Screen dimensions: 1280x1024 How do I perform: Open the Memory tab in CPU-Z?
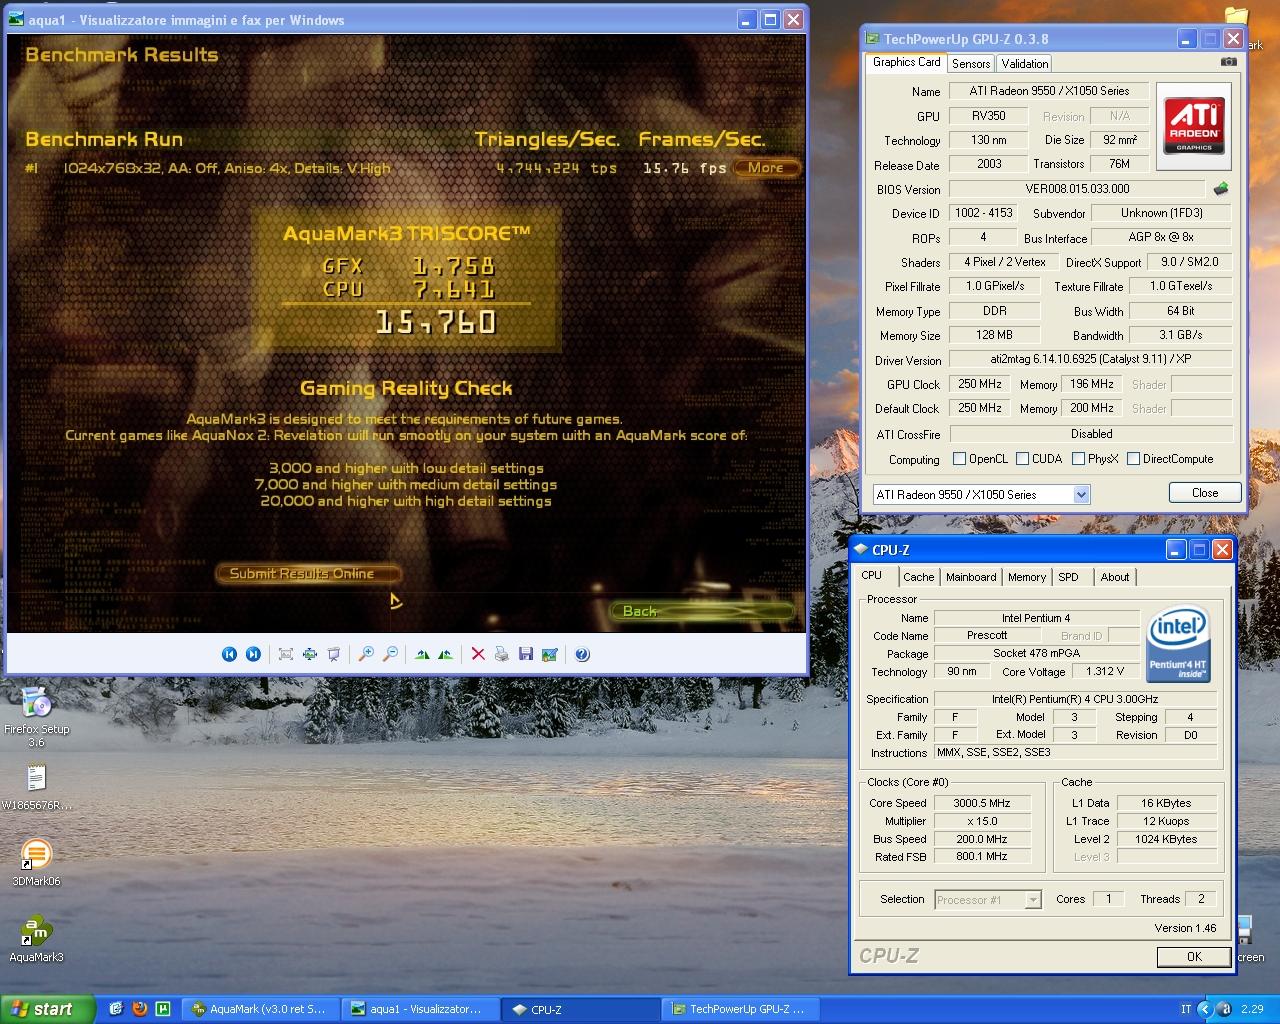pos(1027,577)
